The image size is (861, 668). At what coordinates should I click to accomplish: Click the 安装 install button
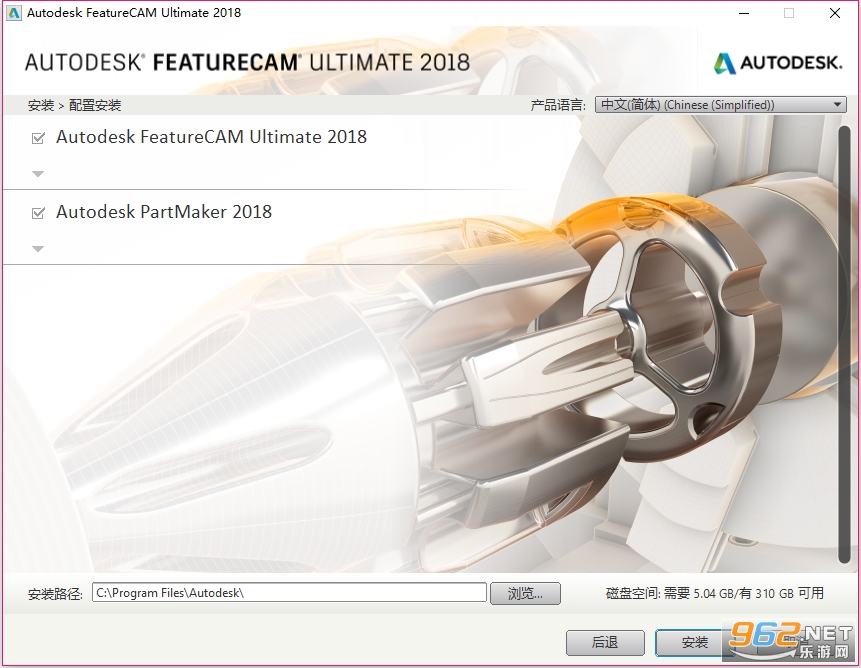pyautogui.click(x=695, y=642)
